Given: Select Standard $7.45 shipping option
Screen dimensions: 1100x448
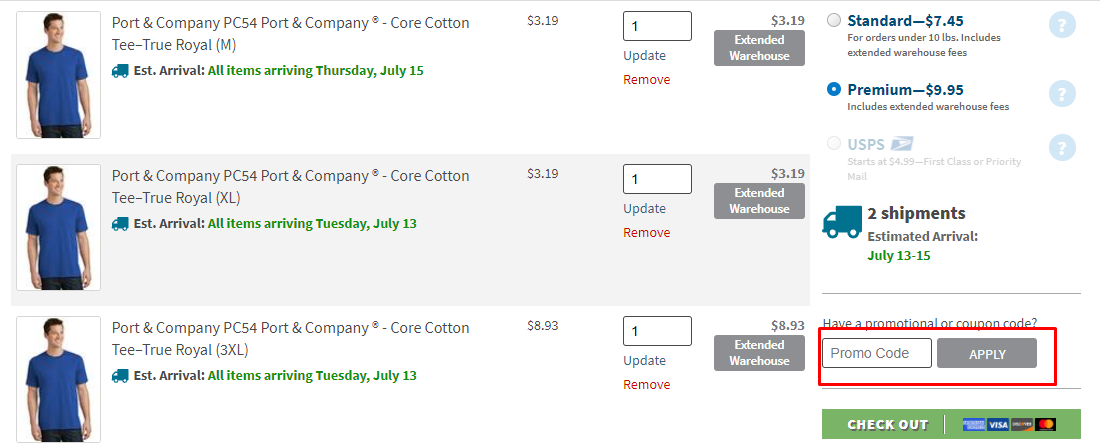Looking at the screenshot, I should click(x=834, y=20).
